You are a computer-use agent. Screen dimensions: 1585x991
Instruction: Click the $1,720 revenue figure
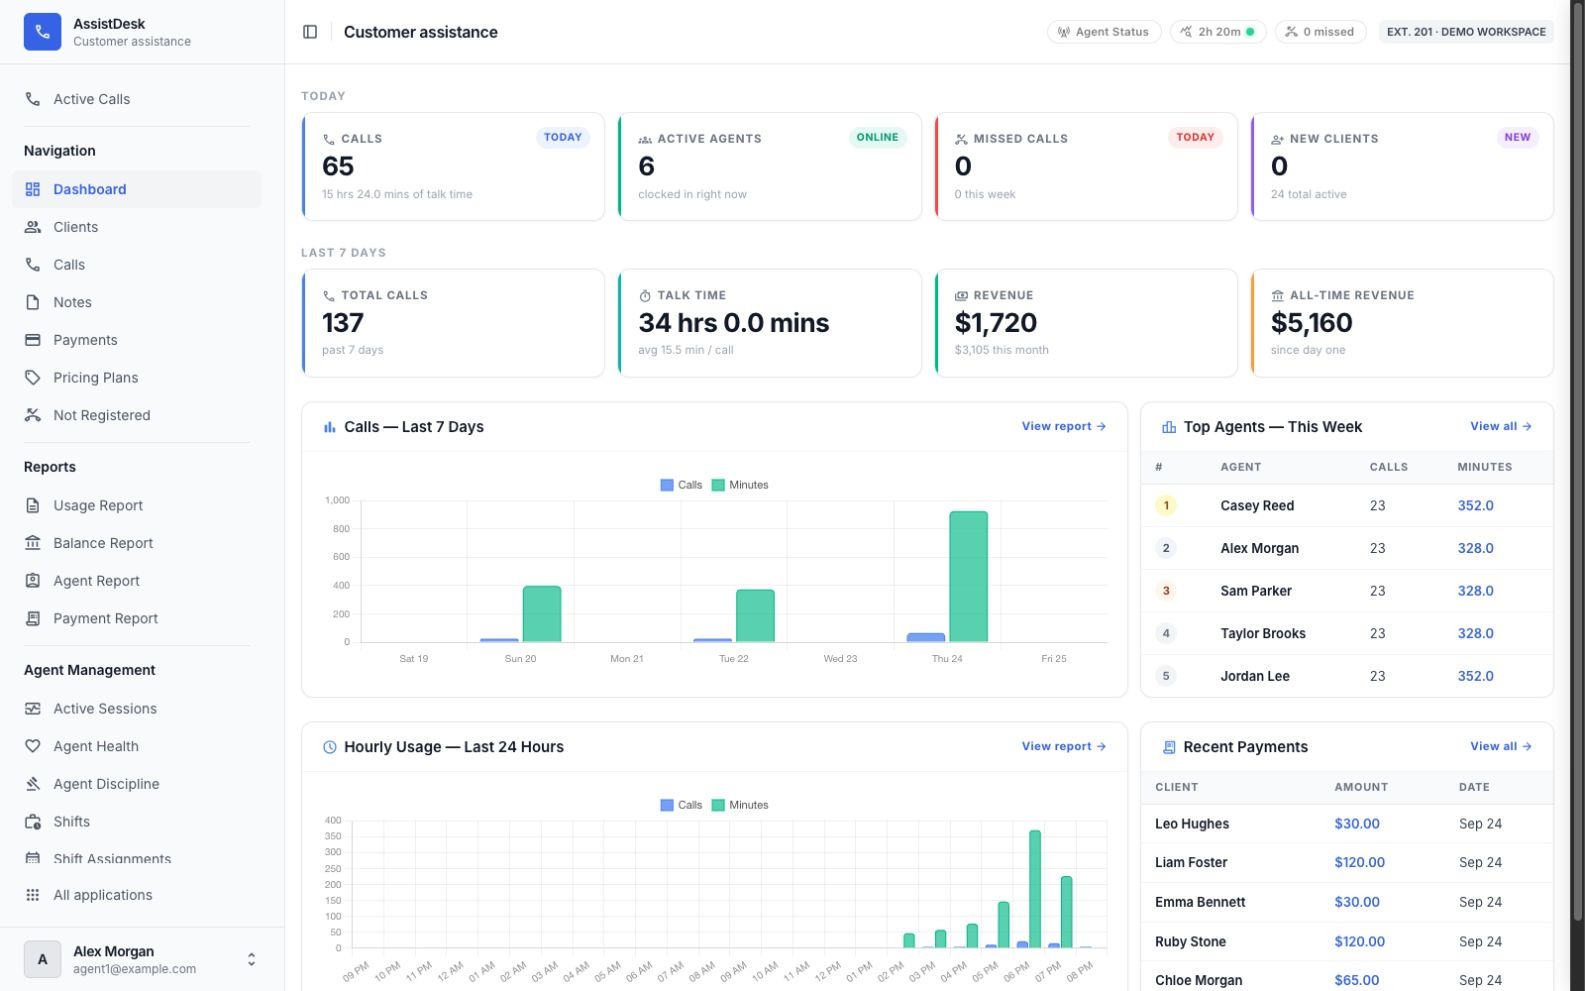coord(995,323)
